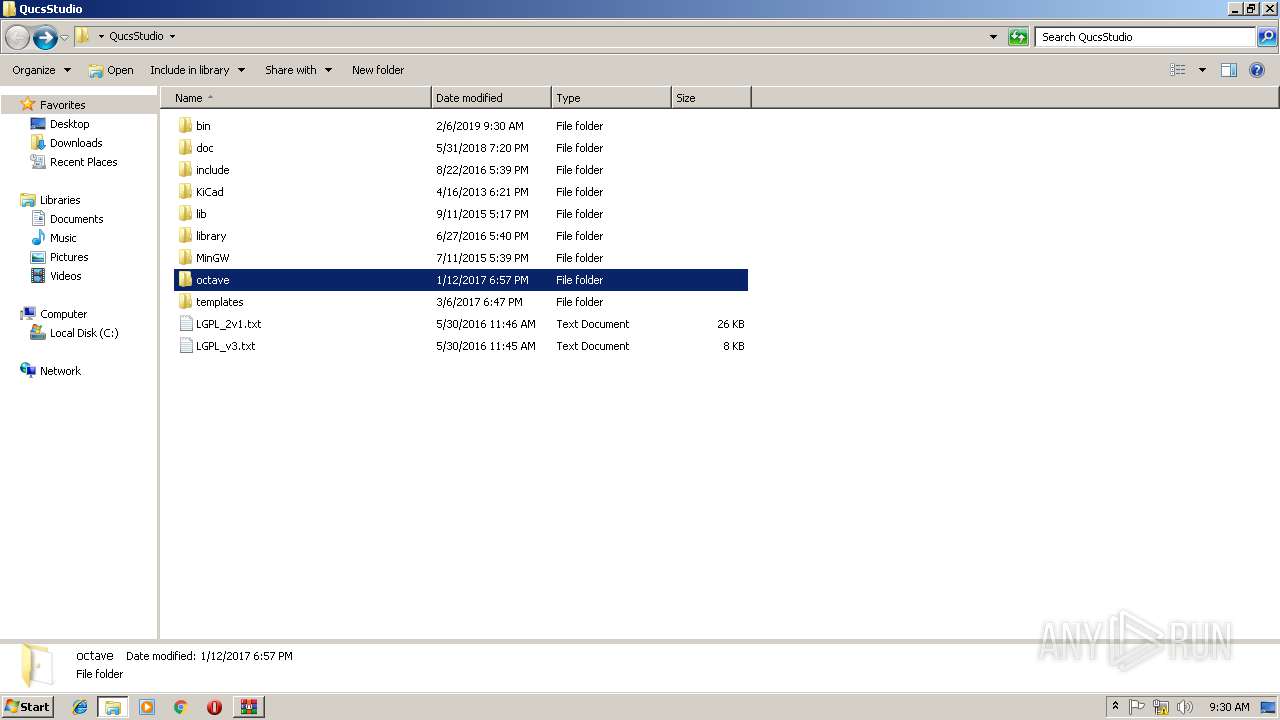Launch Opera browser from the taskbar
Screen dimensions: 1280x720
click(214, 707)
